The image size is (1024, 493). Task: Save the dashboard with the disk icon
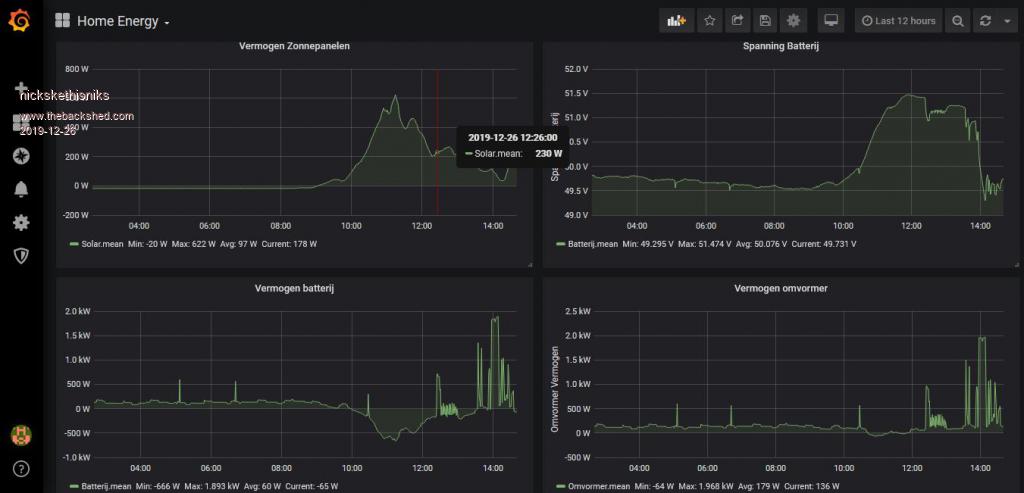point(765,20)
